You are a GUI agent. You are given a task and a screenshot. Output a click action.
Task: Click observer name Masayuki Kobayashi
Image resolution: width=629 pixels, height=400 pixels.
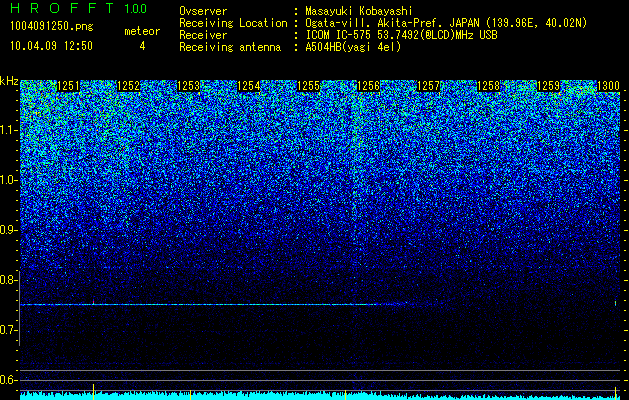(359, 11)
